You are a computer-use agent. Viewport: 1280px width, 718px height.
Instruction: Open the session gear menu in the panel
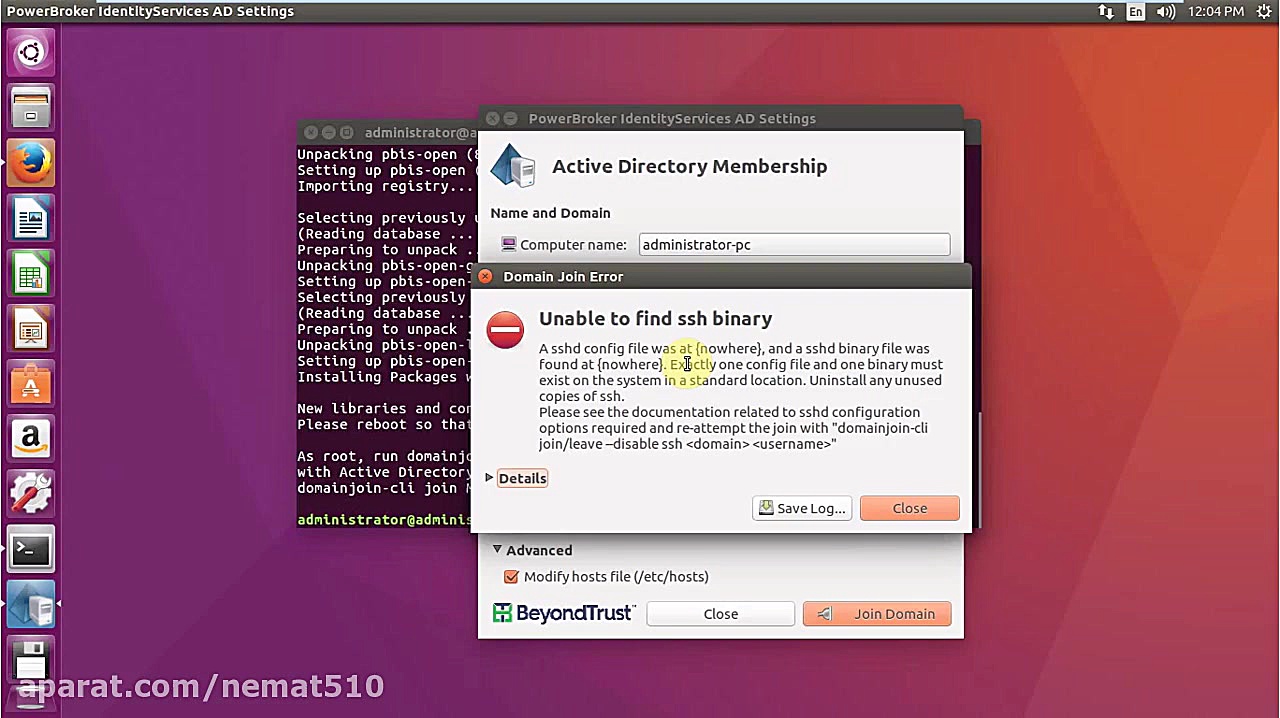point(1263,12)
